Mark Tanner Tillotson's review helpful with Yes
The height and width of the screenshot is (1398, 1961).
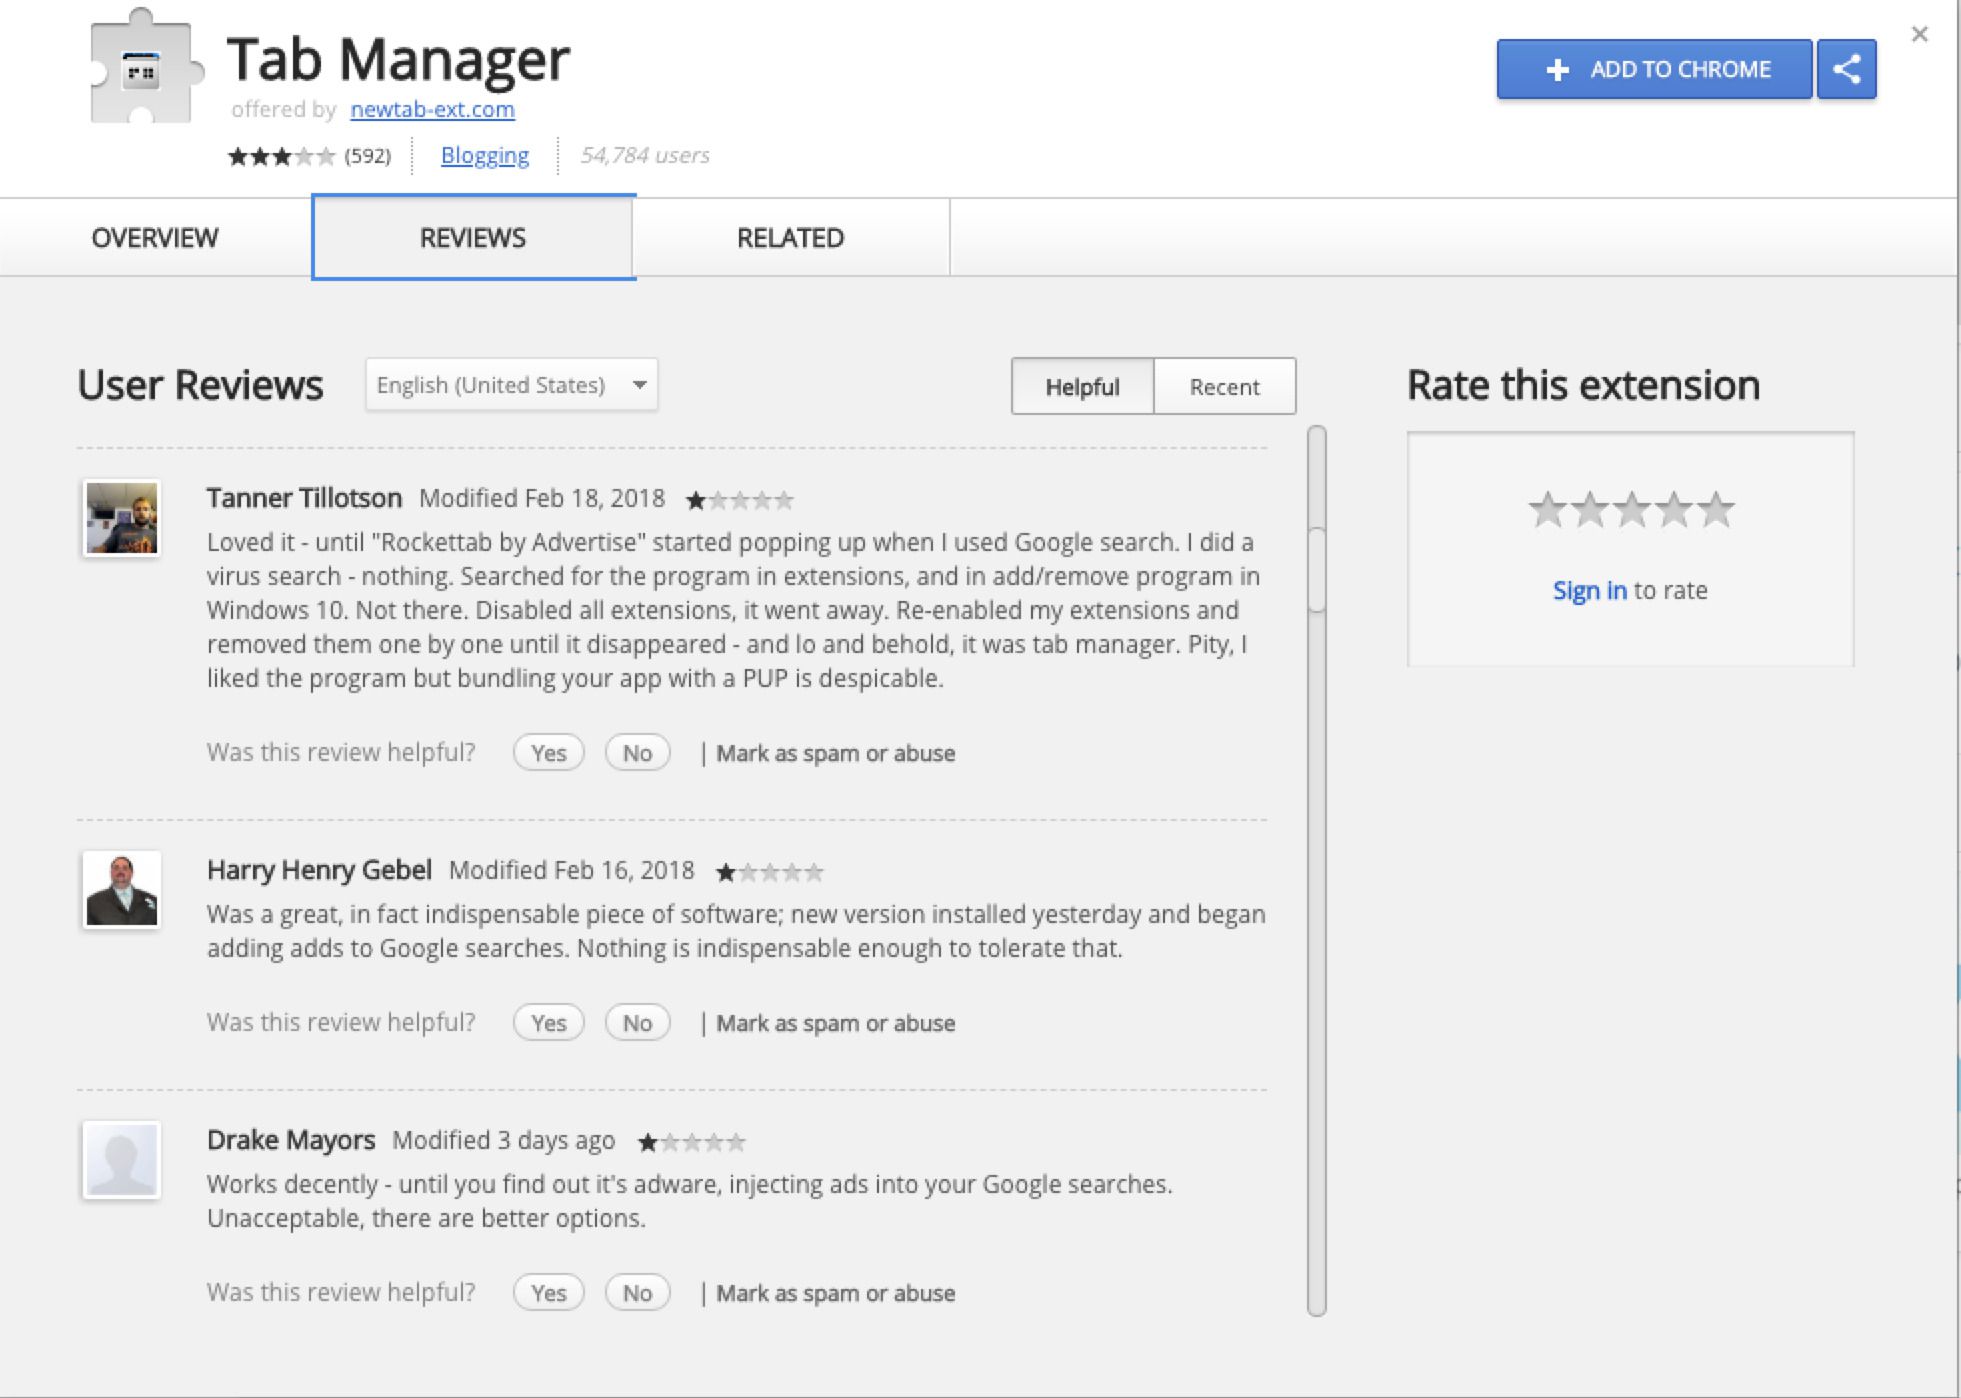coord(548,753)
